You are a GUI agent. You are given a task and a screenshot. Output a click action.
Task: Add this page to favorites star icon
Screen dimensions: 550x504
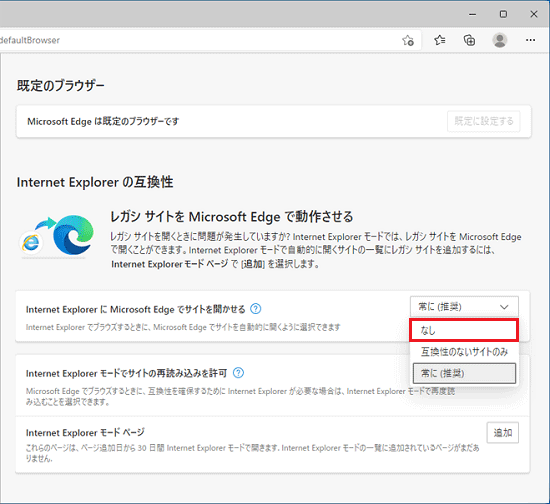(408, 41)
